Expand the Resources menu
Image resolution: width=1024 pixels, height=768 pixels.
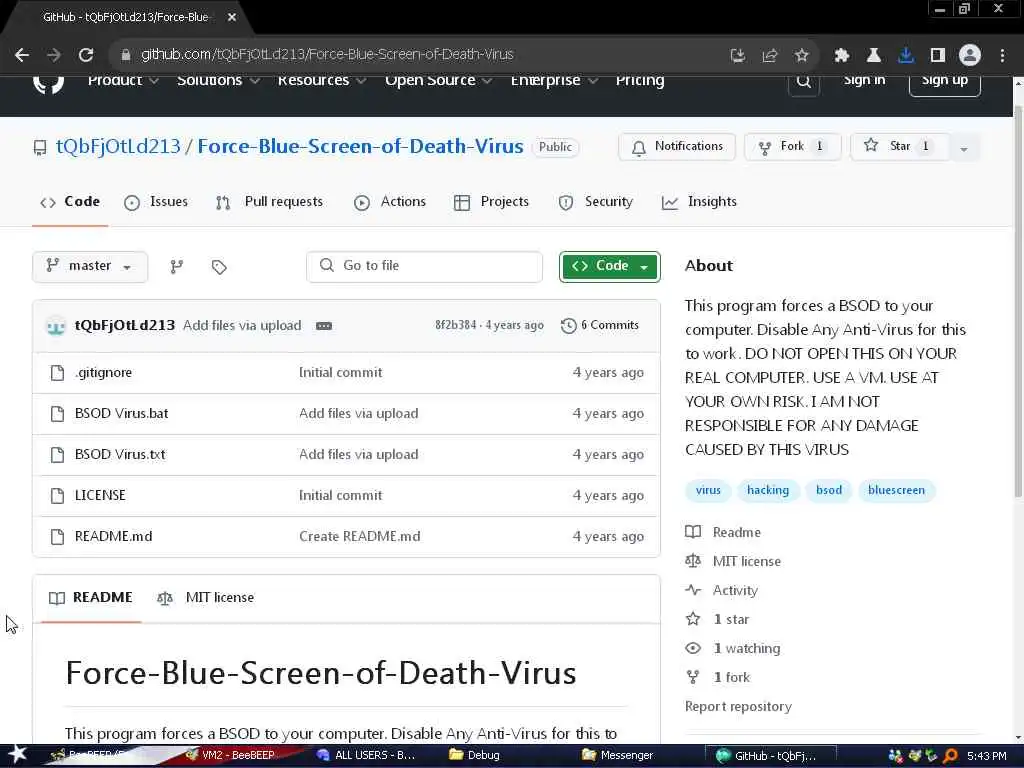322,80
